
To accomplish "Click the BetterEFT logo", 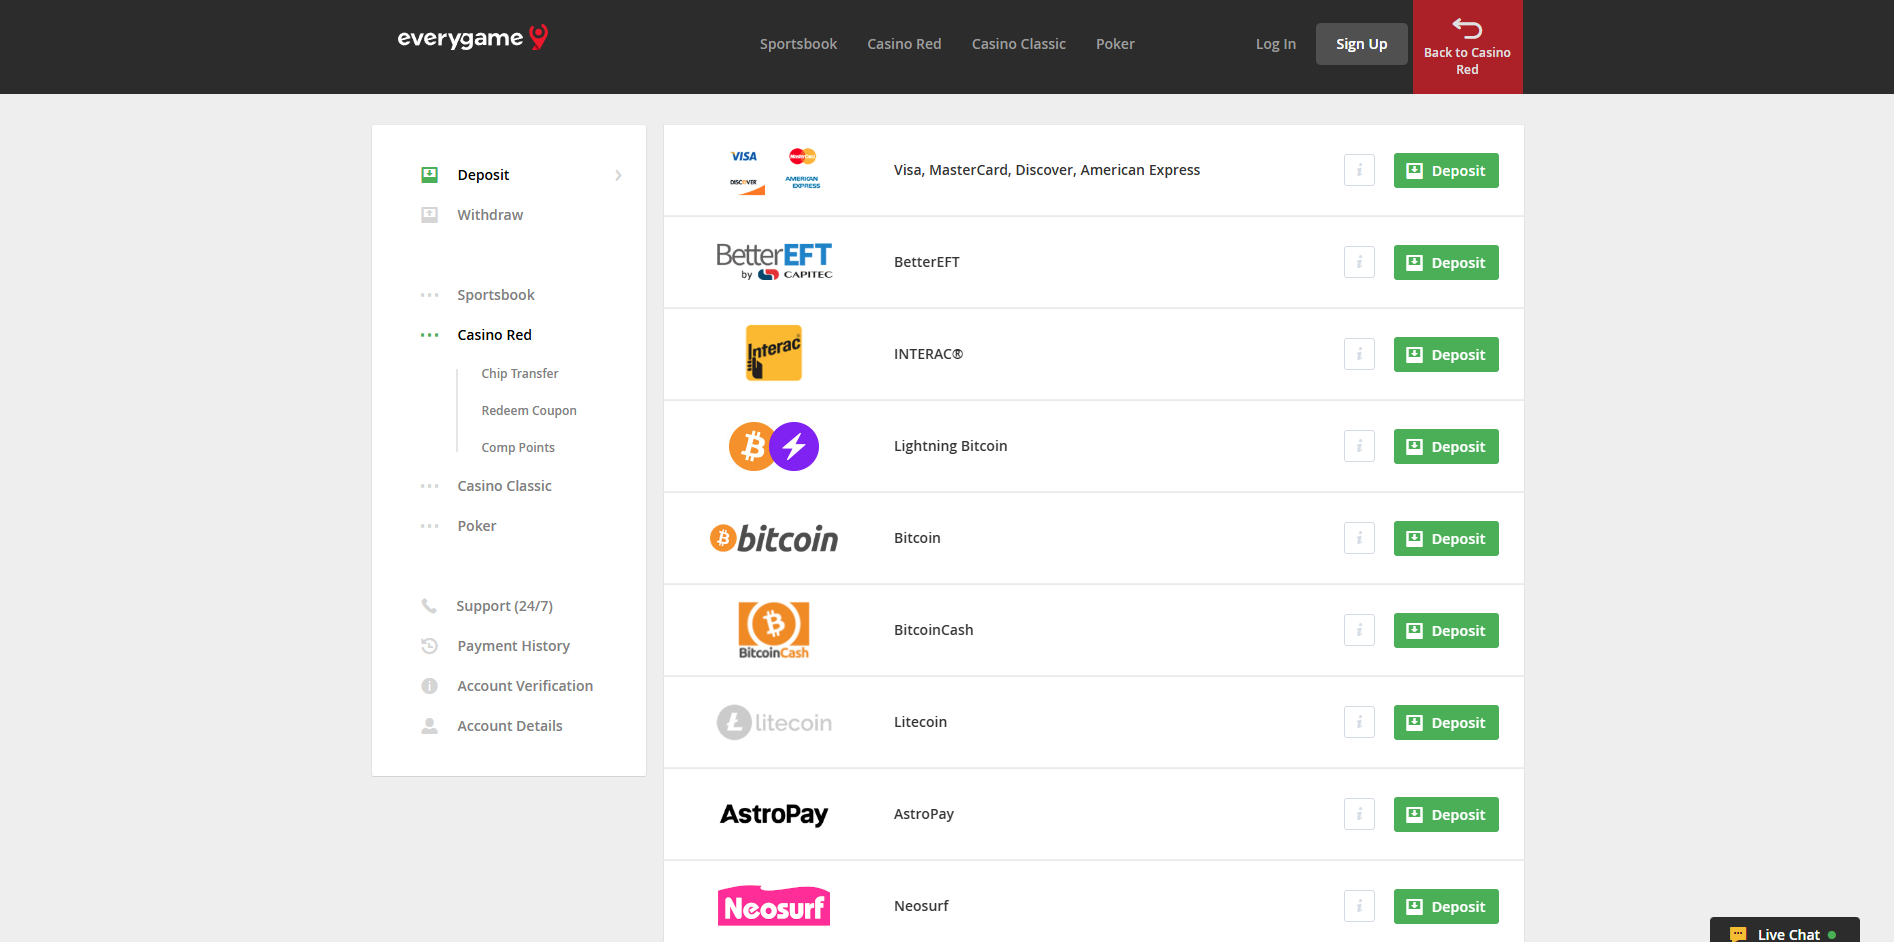I will 774,262.
